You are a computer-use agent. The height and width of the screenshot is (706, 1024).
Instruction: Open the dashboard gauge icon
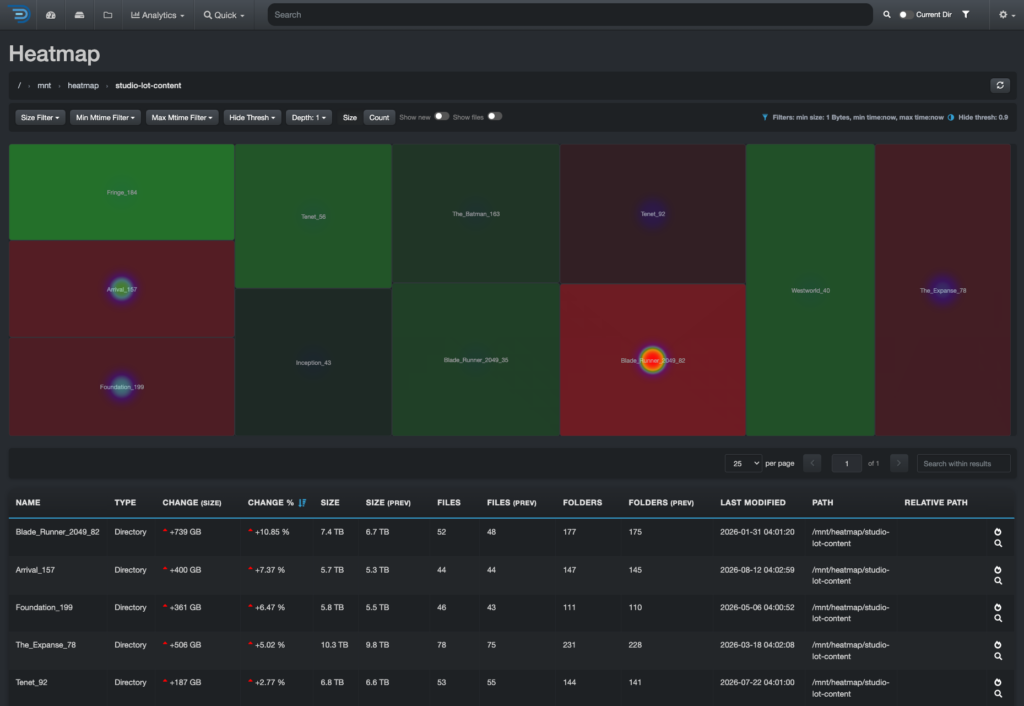point(50,14)
